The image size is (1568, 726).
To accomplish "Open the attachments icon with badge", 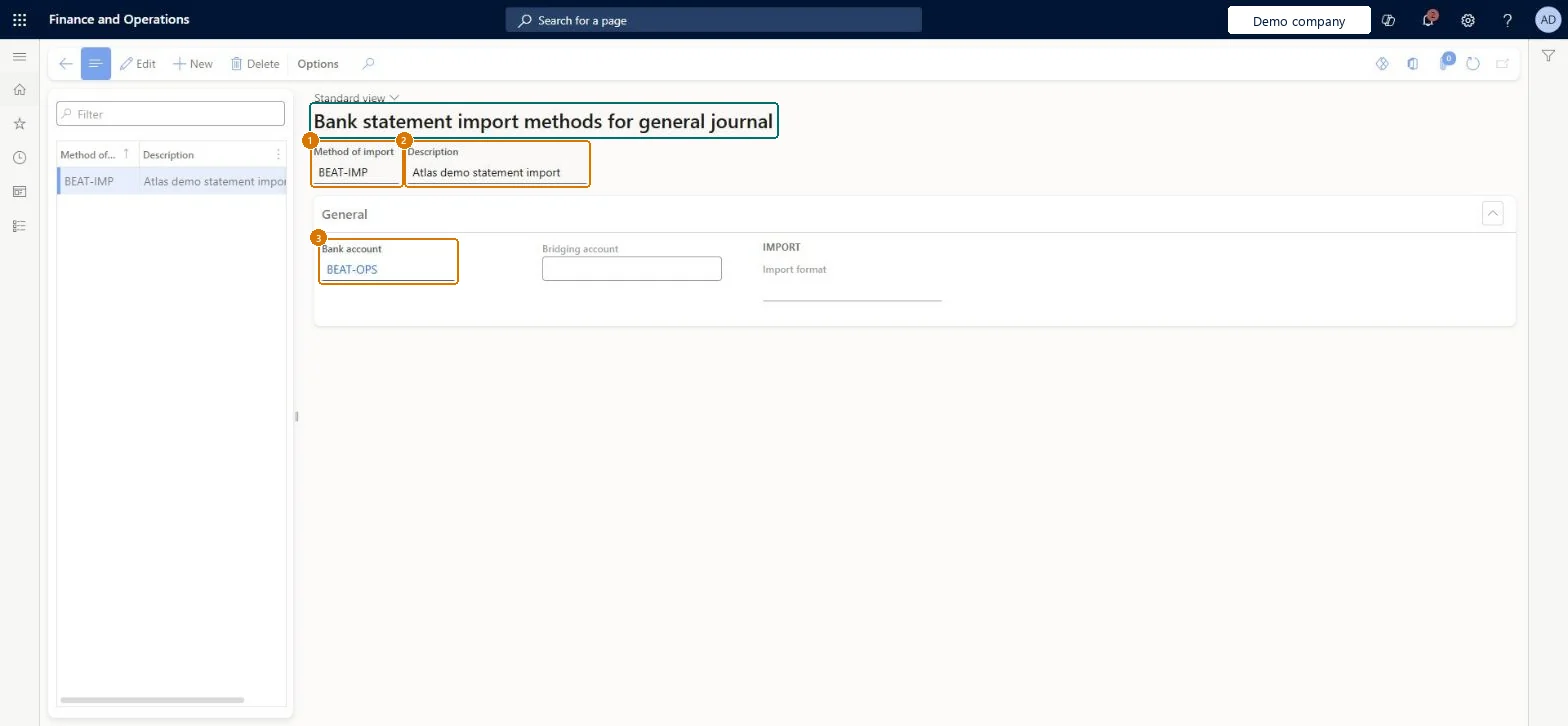I will (1445, 63).
